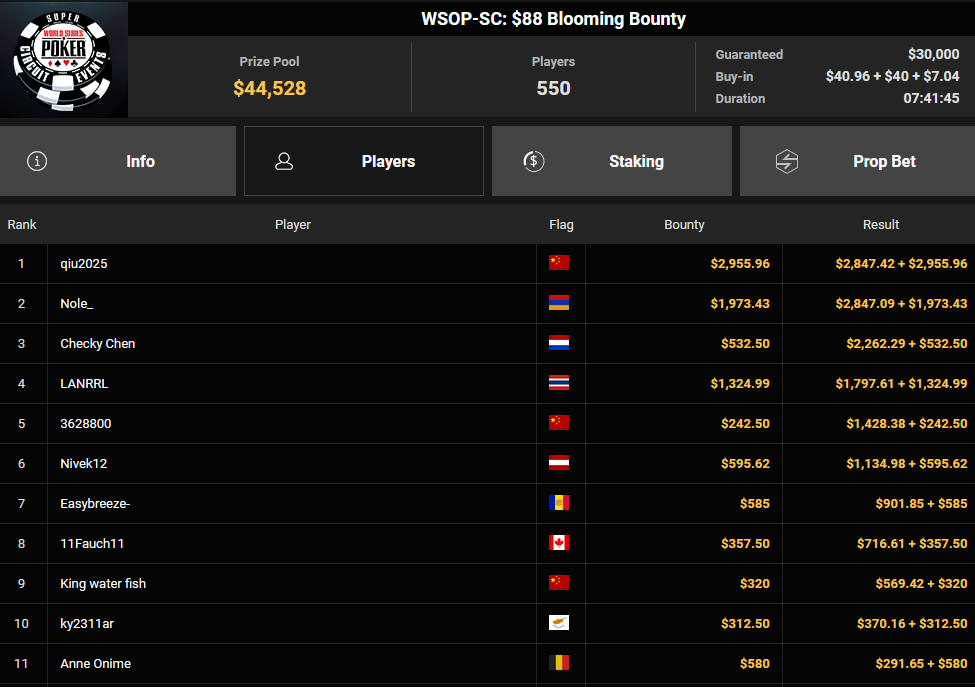Screen dimensions: 975x687
Task: Click the Players person icon
Action: 284,161
